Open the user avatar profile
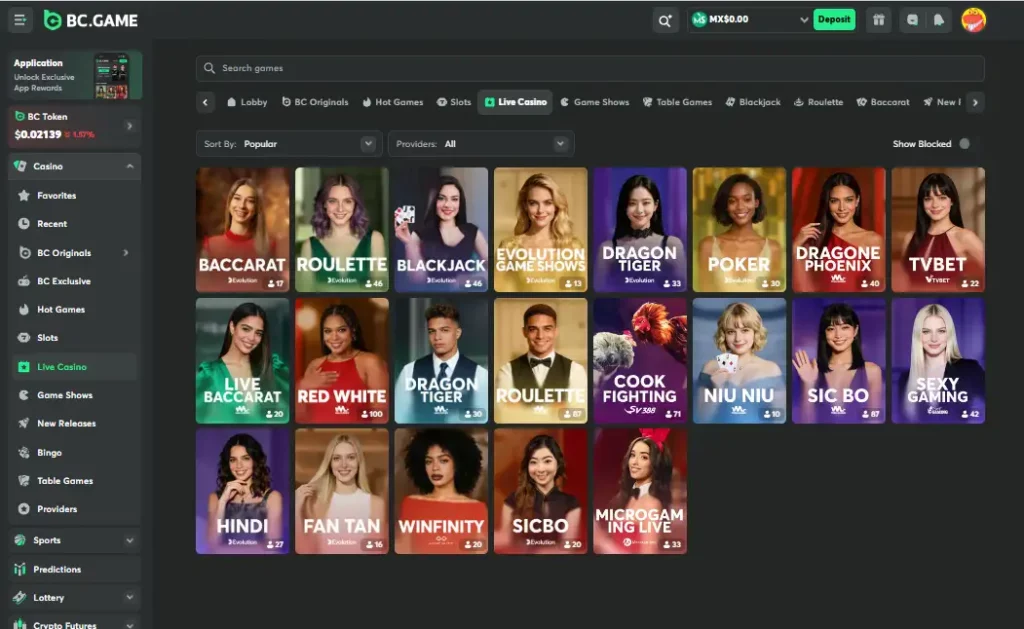 (973, 20)
